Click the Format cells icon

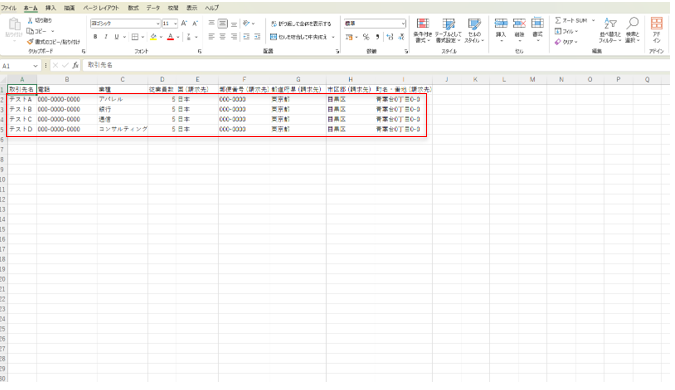tap(537, 23)
